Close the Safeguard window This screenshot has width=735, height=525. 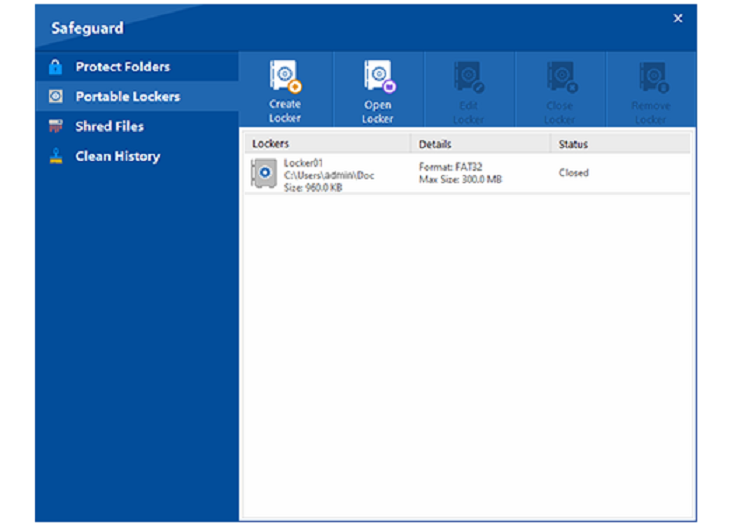point(678,18)
